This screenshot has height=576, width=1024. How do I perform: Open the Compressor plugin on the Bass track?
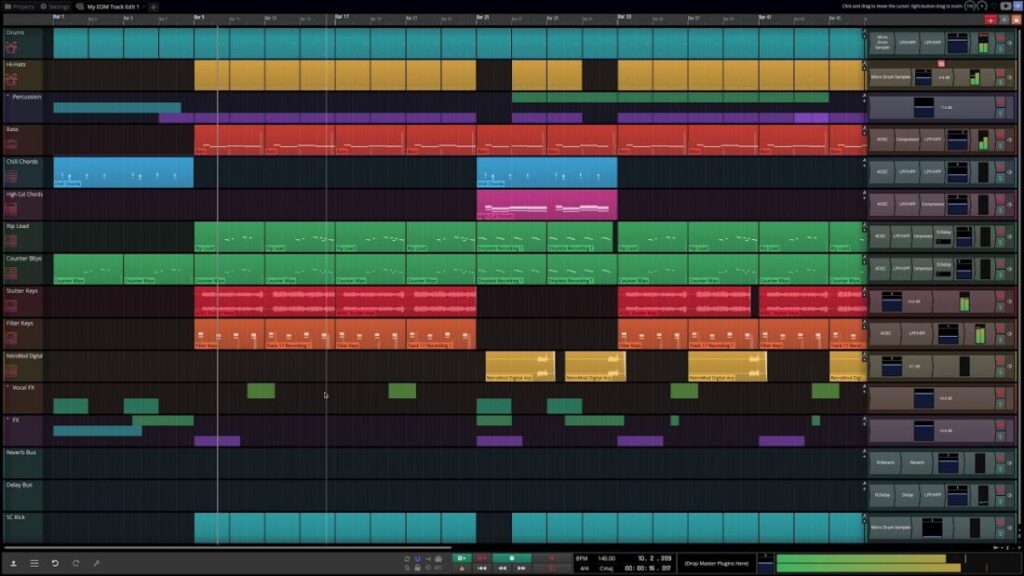click(906, 139)
